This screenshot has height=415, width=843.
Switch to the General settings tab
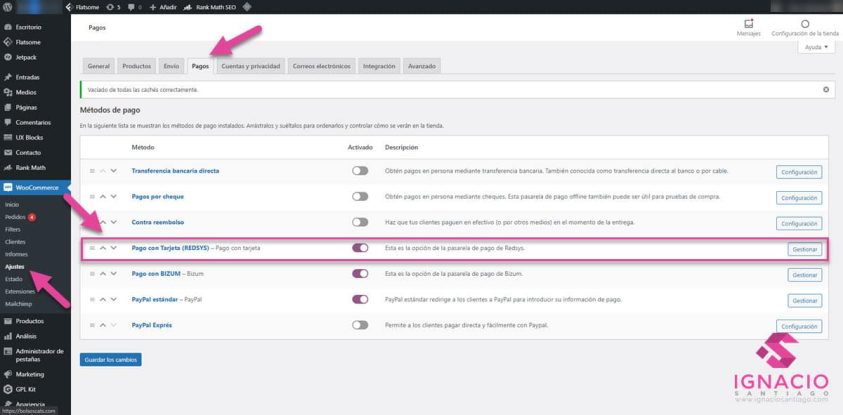click(98, 66)
